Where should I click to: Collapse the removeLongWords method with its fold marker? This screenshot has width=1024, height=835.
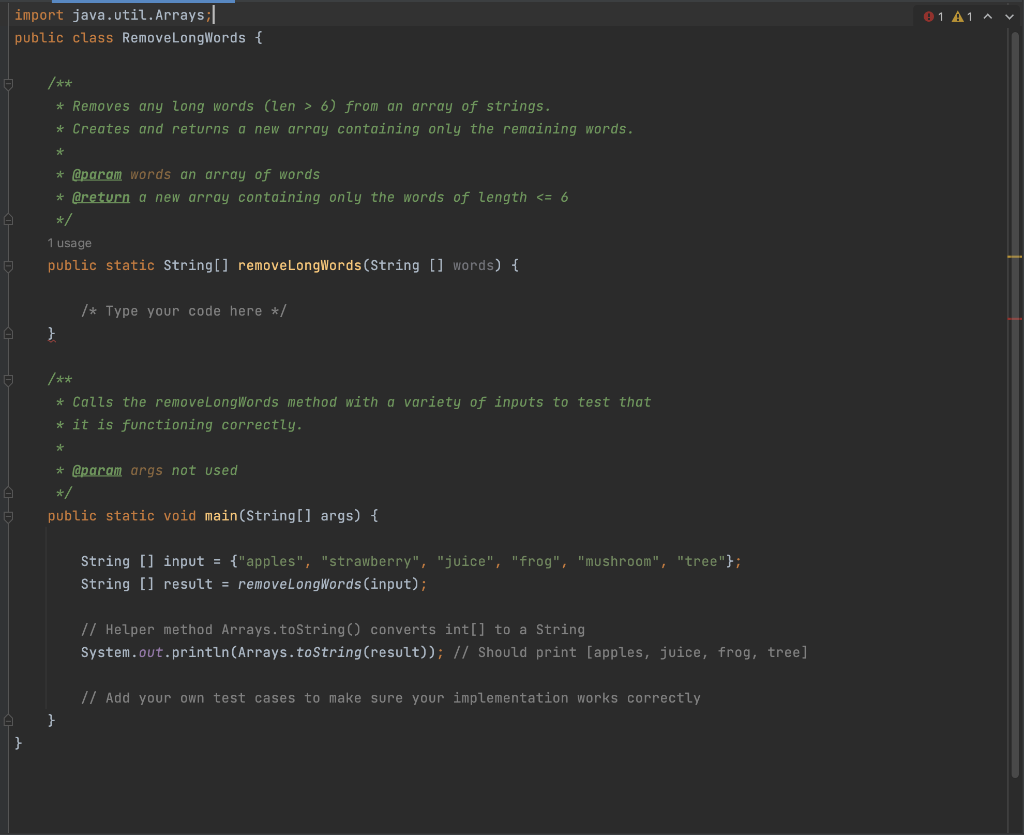pos(8,265)
